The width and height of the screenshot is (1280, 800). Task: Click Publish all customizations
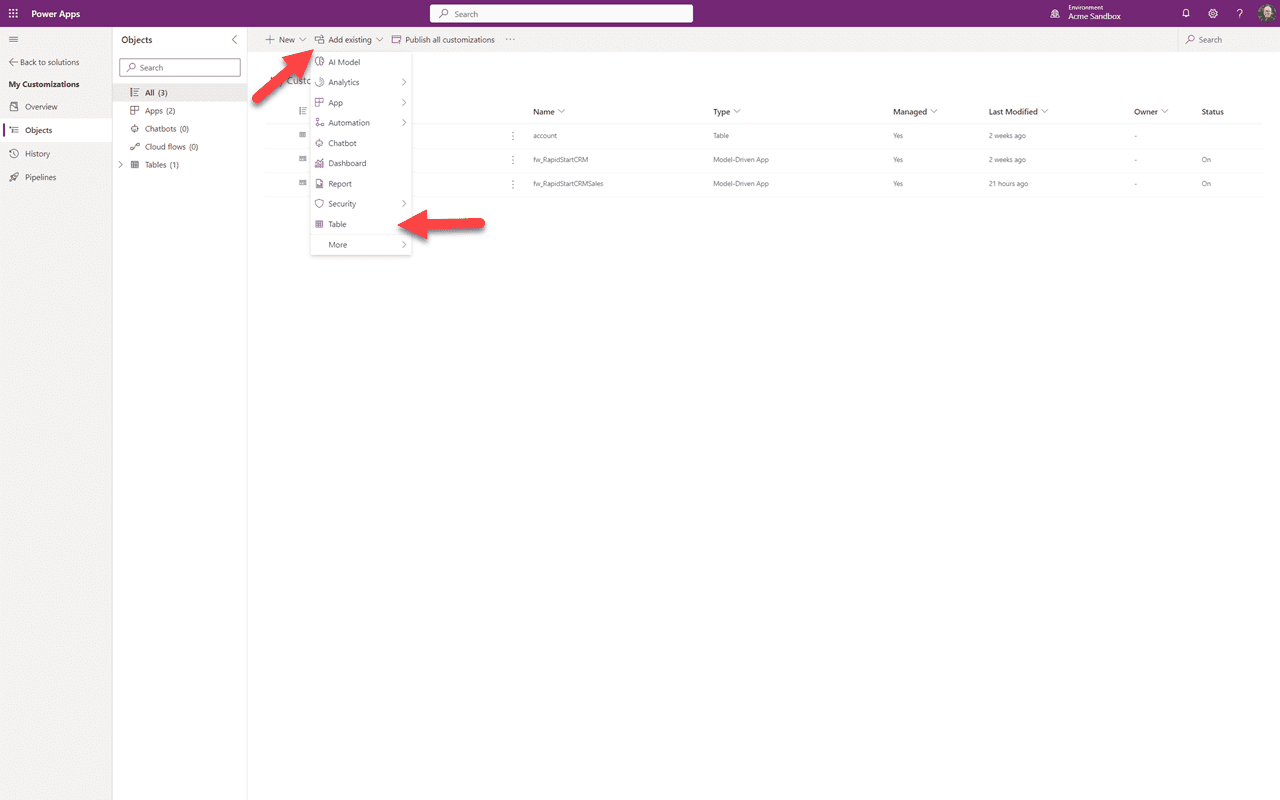pyautogui.click(x=443, y=39)
